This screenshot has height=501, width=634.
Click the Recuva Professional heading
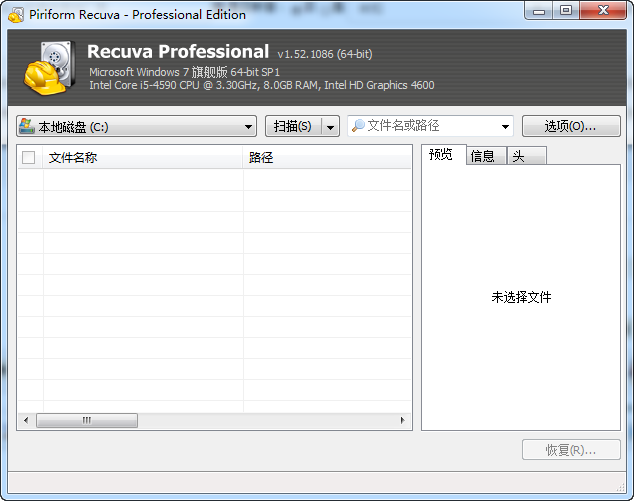(x=178, y=52)
